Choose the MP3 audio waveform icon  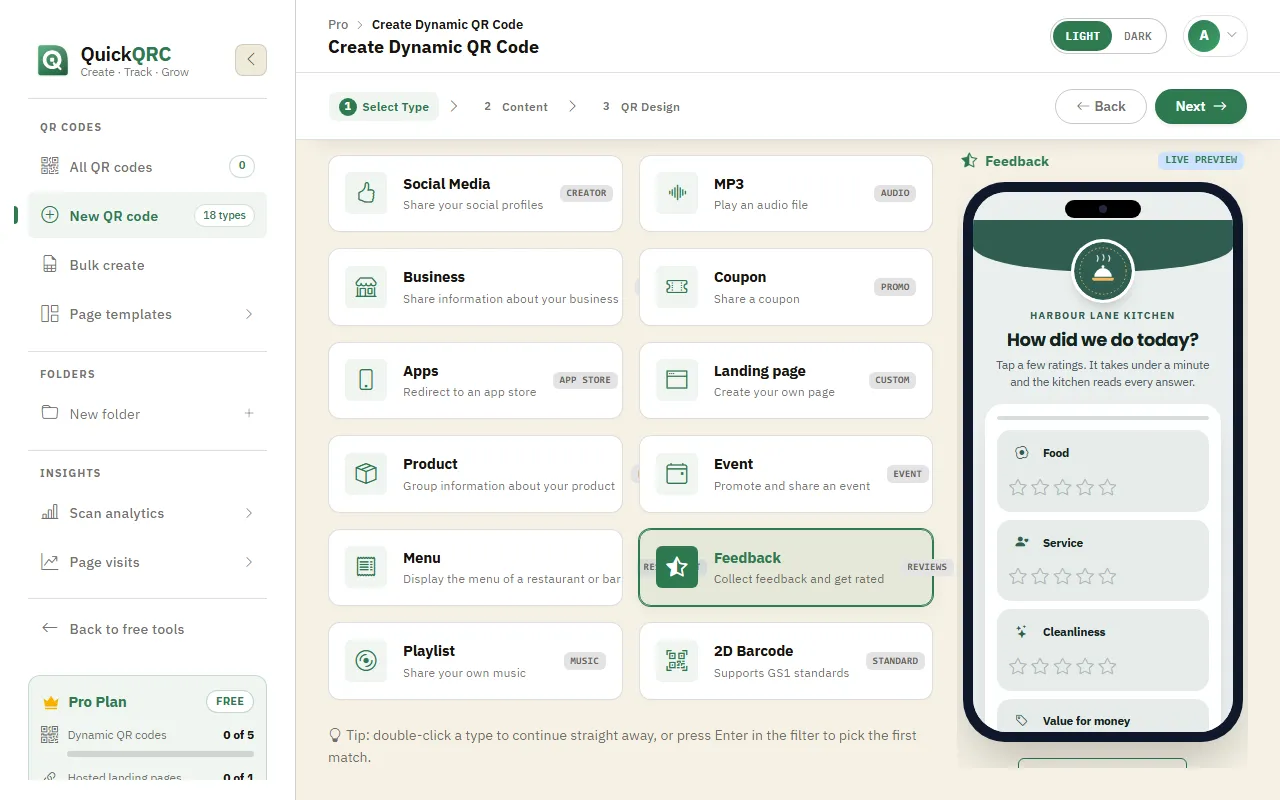677,193
